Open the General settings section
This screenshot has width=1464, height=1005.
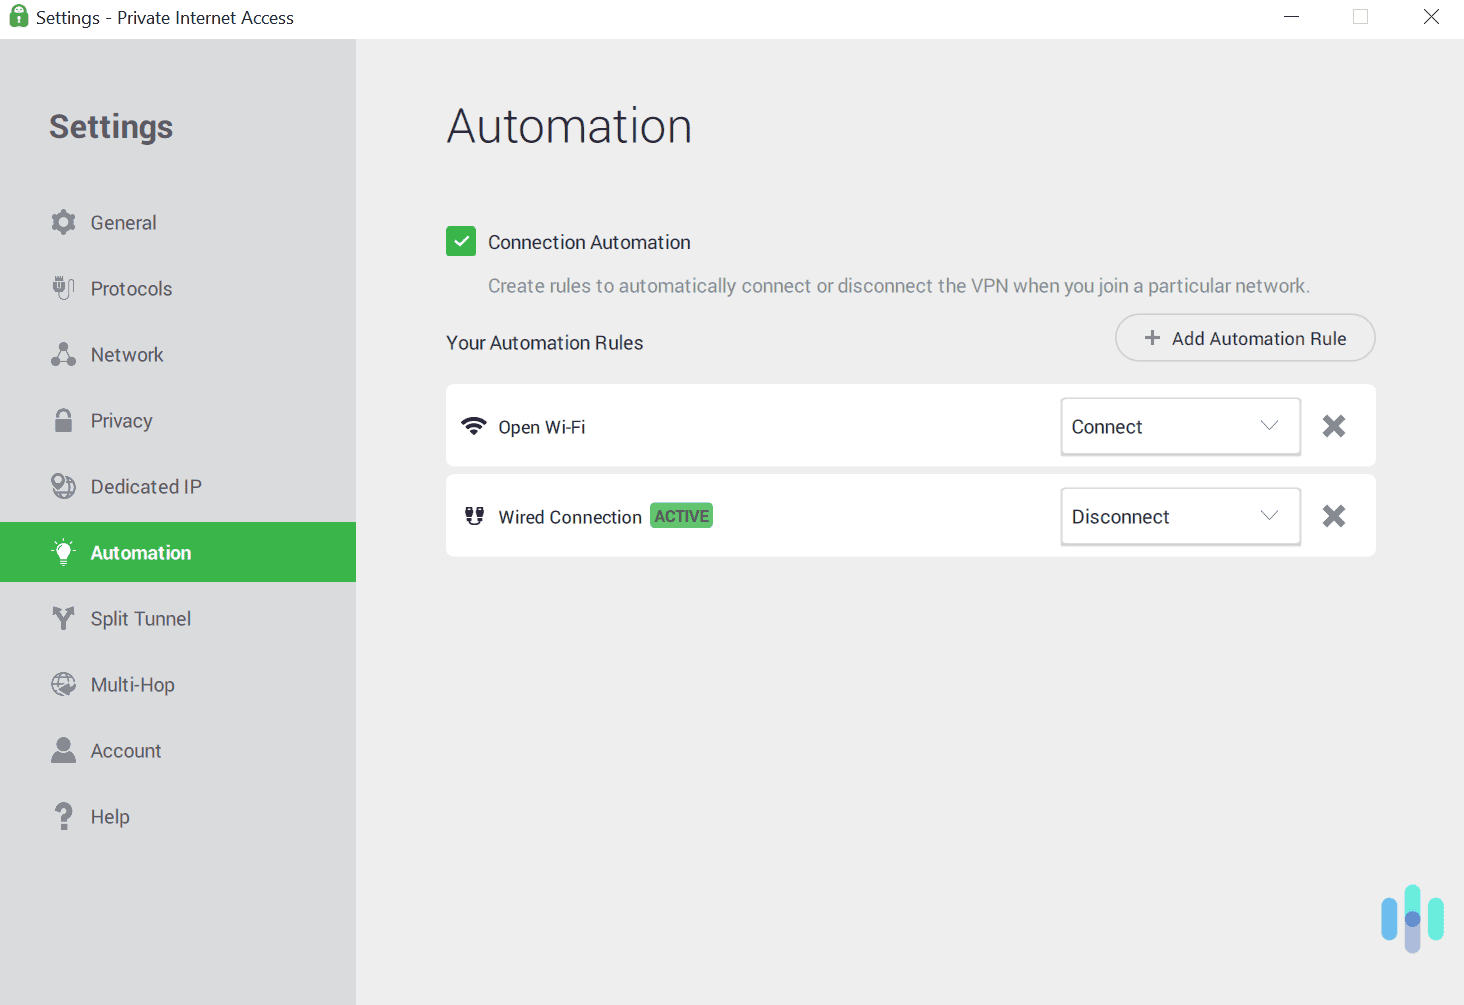[63, 222]
